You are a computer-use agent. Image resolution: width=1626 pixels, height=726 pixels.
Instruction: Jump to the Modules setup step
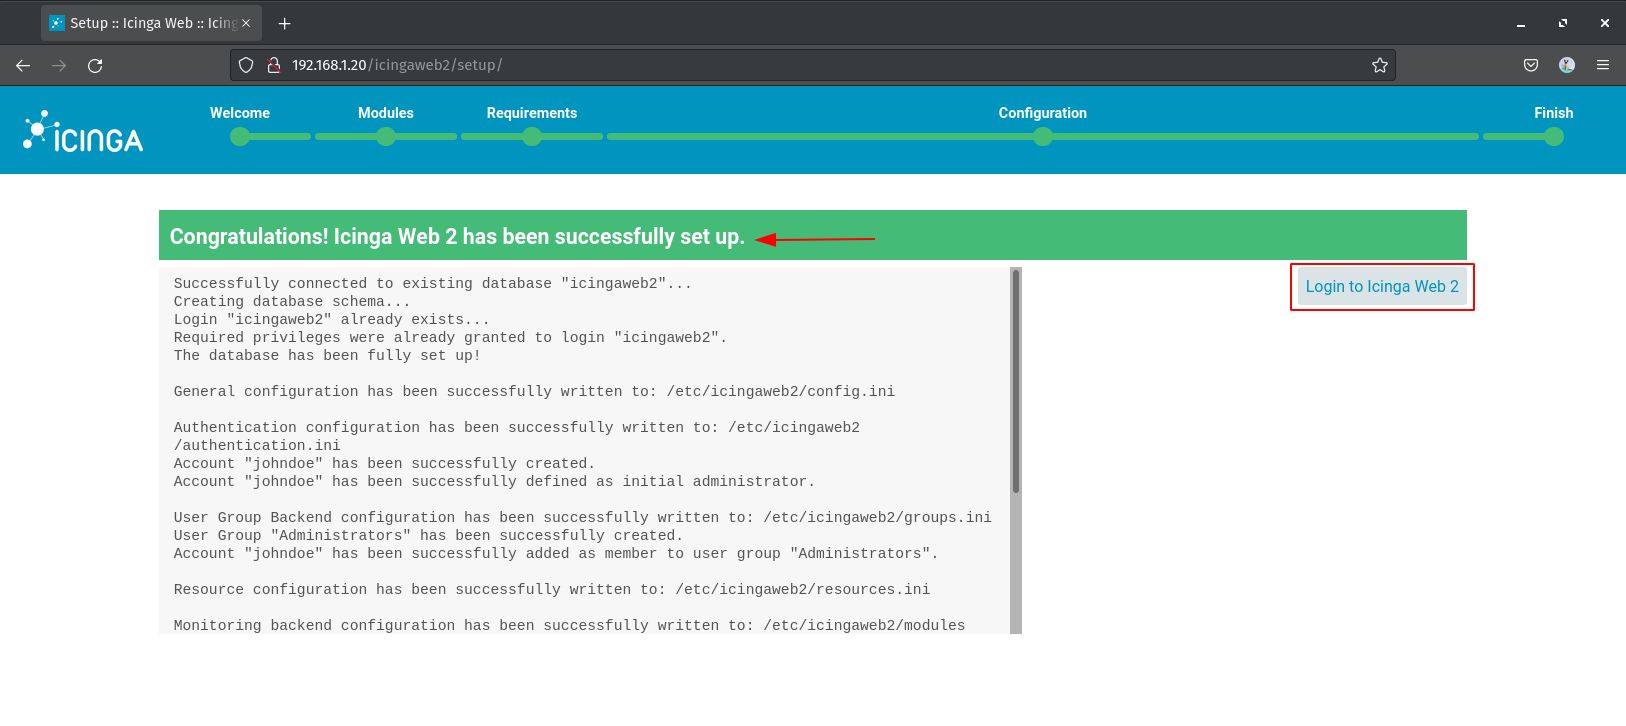tap(386, 137)
